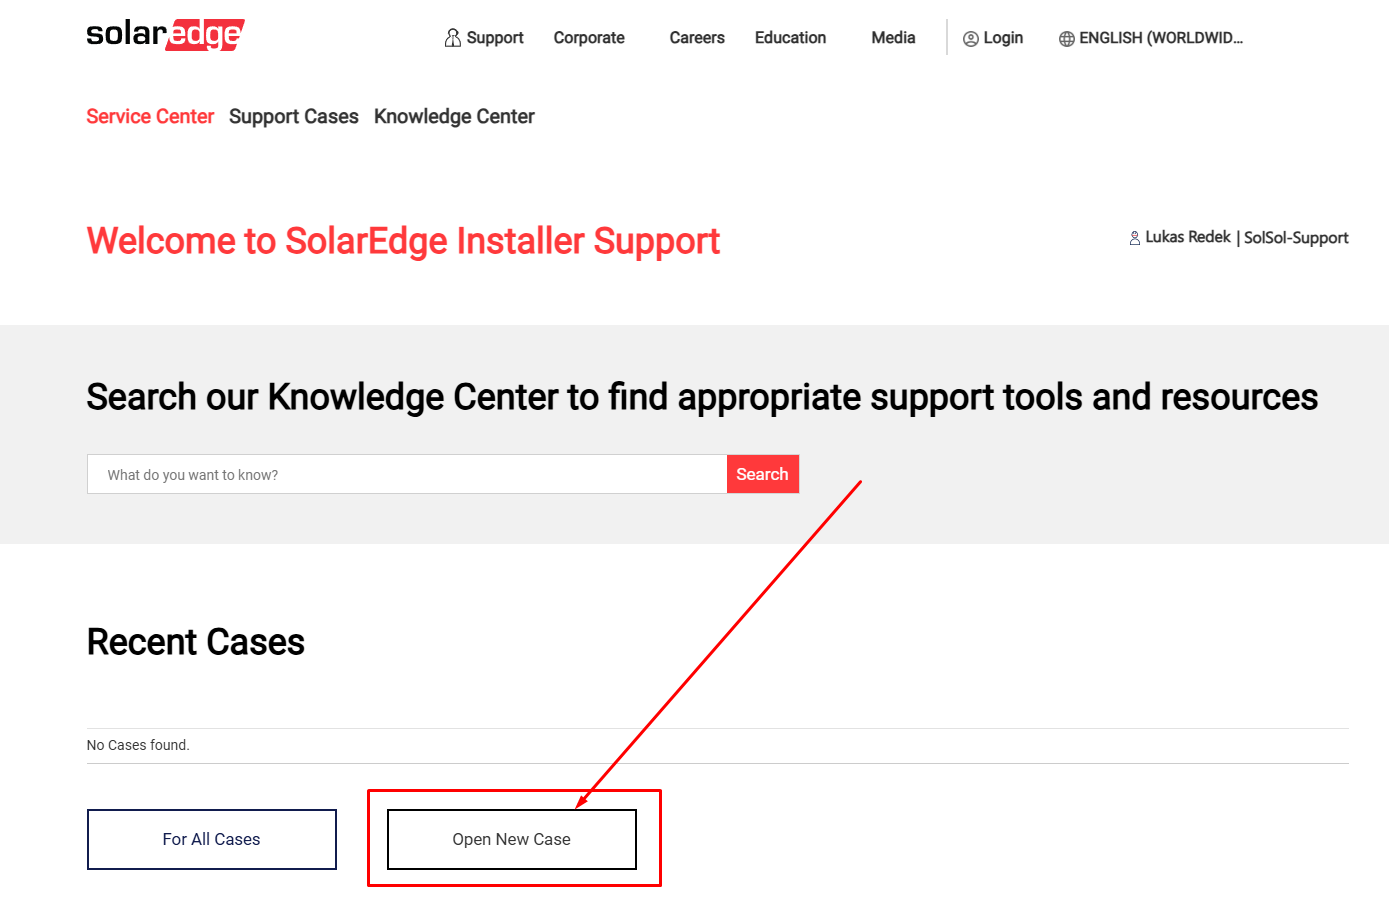The width and height of the screenshot is (1389, 908).
Task: Open the Corporate menu
Action: [x=589, y=38]
